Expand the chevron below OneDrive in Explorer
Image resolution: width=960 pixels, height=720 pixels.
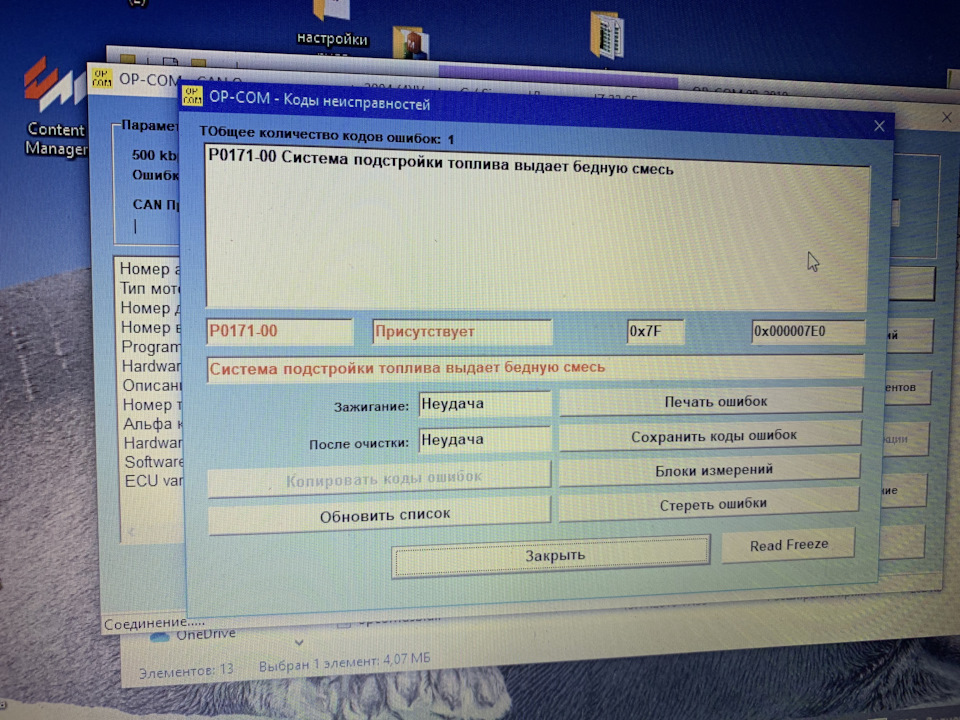tap(299, 643)
